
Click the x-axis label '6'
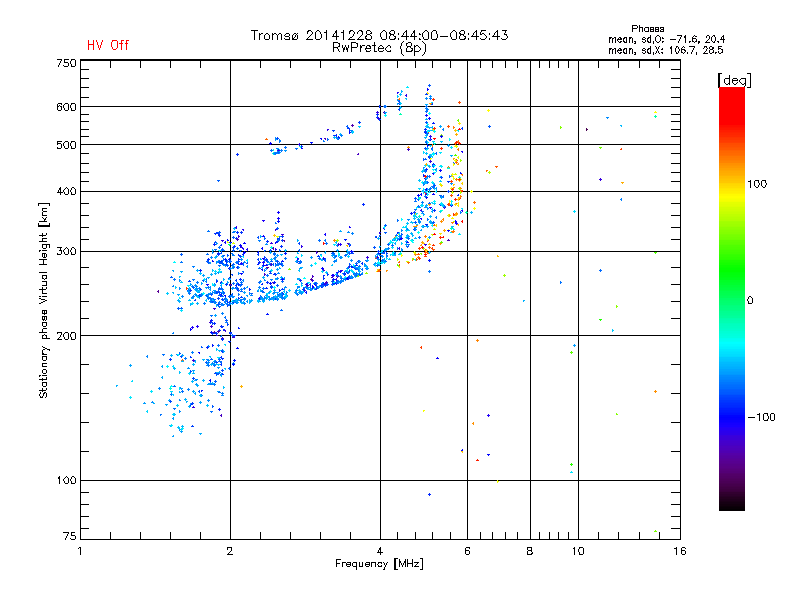click(x=467, y=551)
